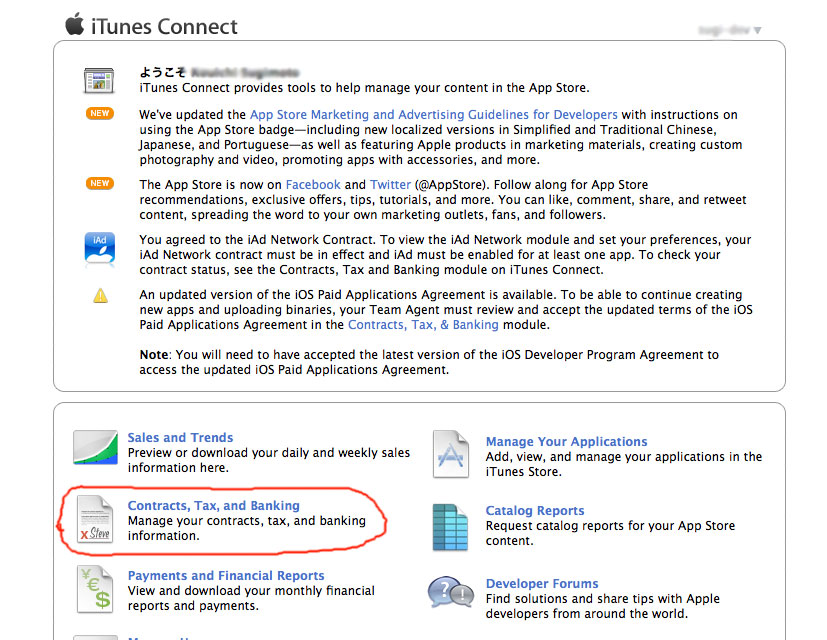
Task: Open the Sales and Trends chart icon
Action: click(x=96, y=448)
